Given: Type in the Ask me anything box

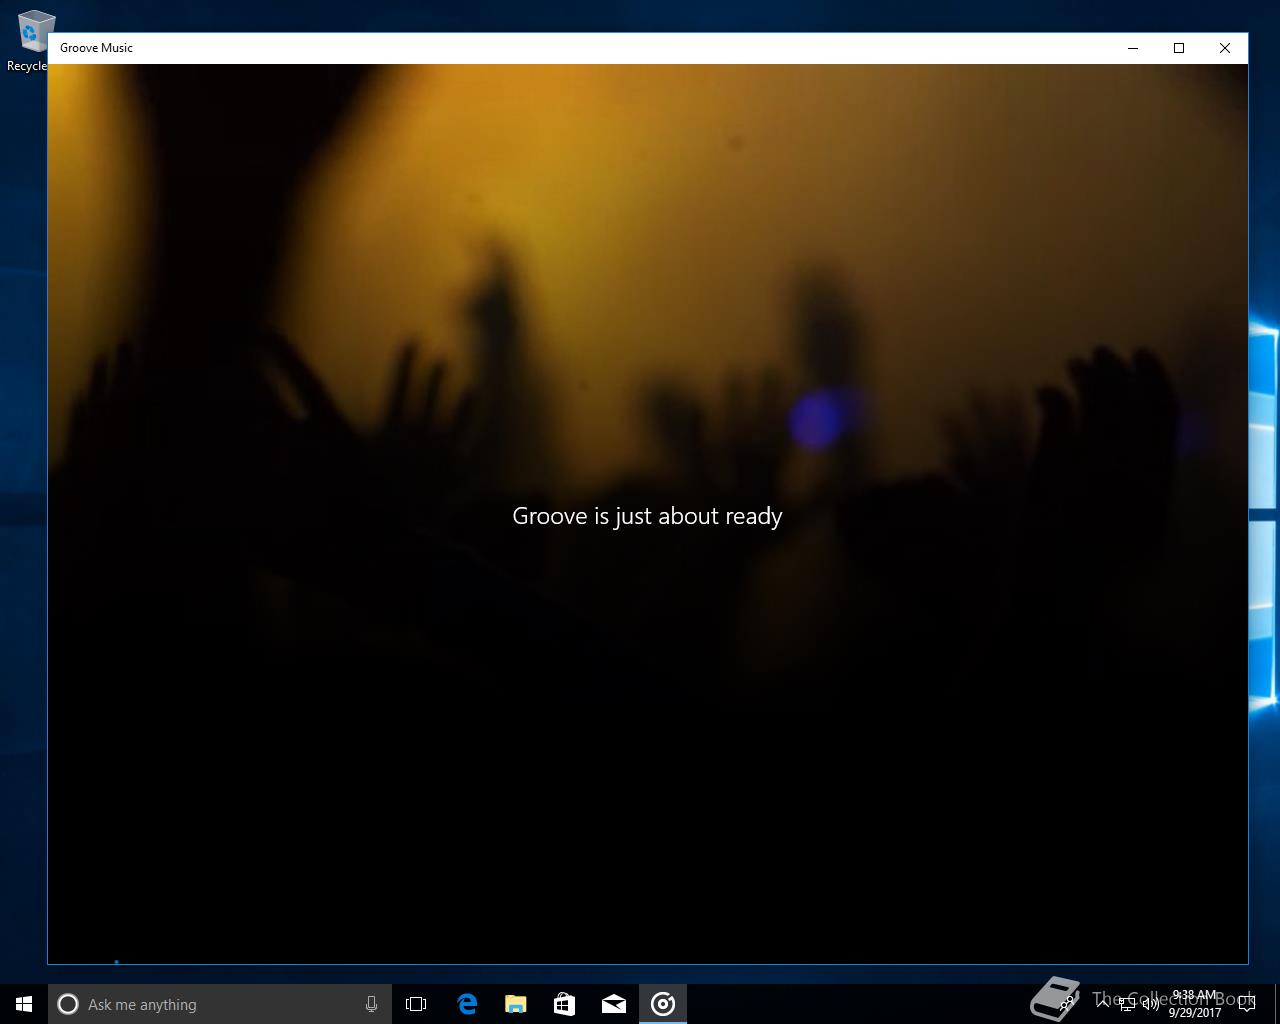Looking at the screenshot, I should point(220,1004).
